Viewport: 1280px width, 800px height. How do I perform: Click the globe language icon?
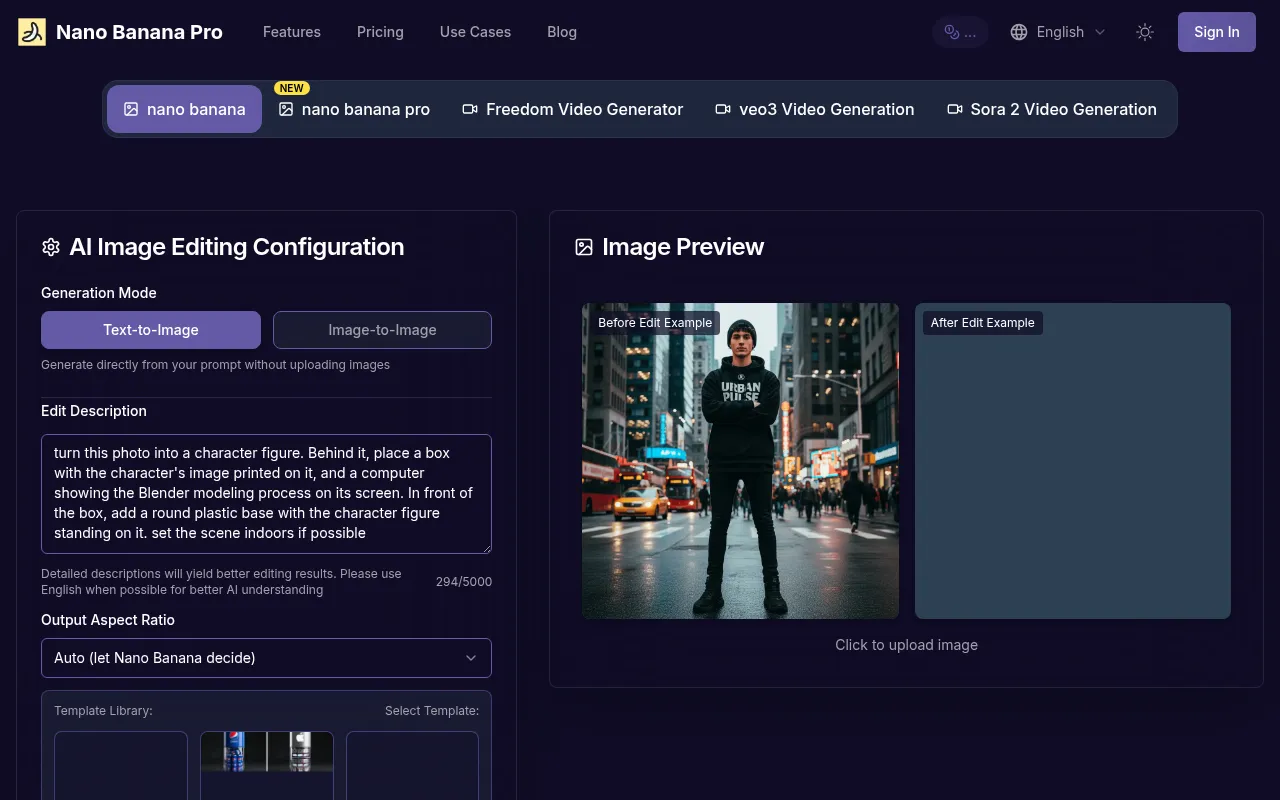[x=1019, y=32]
